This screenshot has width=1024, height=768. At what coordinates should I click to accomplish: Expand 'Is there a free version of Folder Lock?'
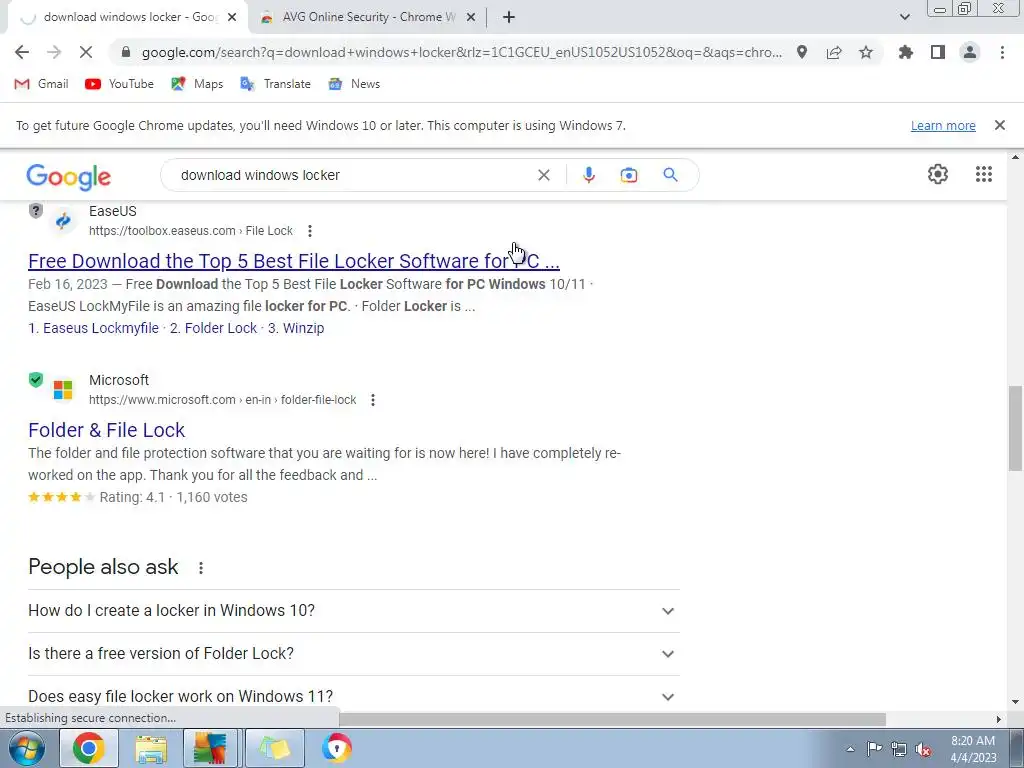(353, 654)
